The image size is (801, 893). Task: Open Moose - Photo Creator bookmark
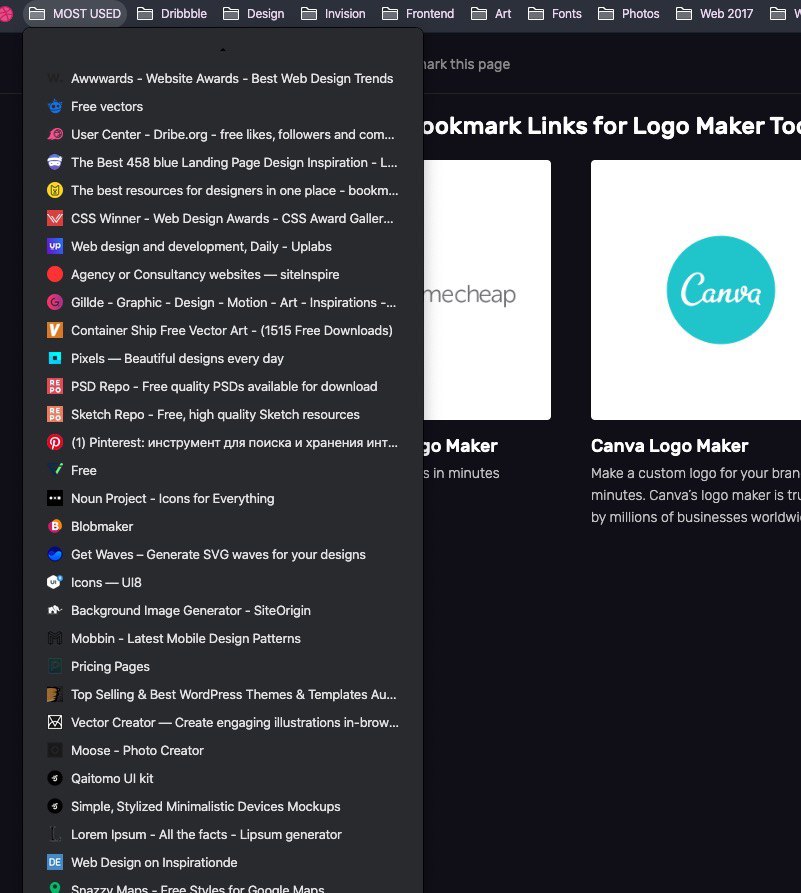click(223, 751)
